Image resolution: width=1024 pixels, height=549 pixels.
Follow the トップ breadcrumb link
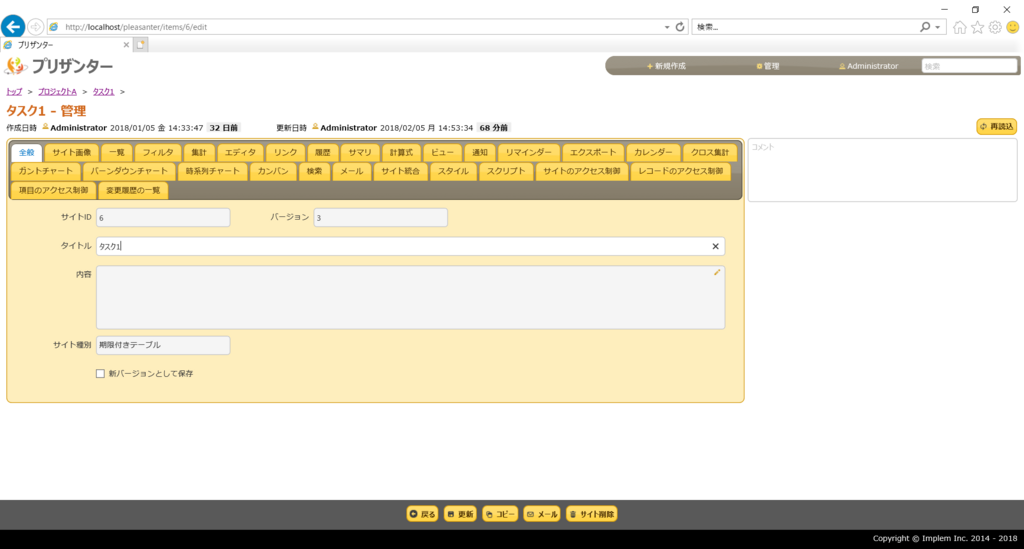tap(14, 91)
